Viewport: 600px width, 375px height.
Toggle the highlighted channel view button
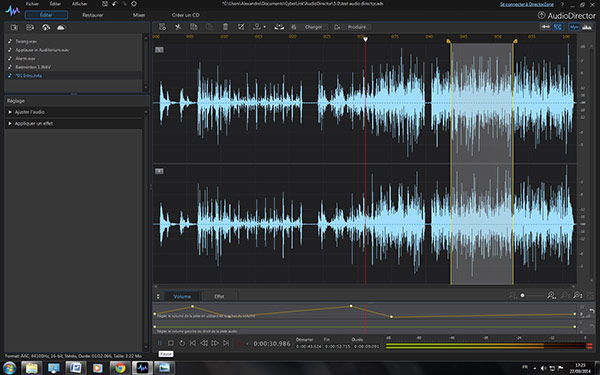coord(558,27)
